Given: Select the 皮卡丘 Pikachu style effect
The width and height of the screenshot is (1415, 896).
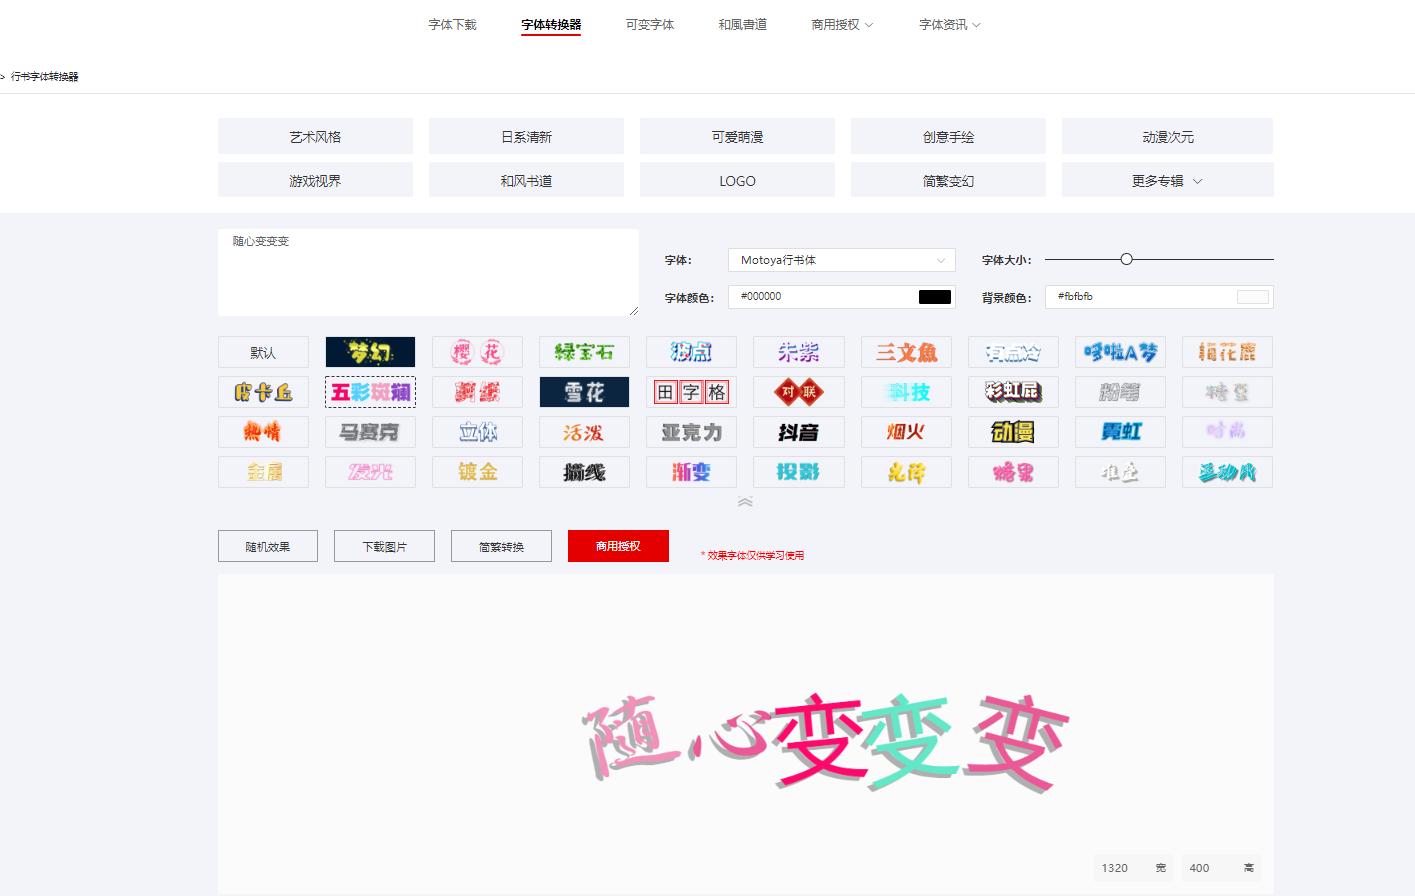Looking at the screenshot, I should tap(263, 392).
